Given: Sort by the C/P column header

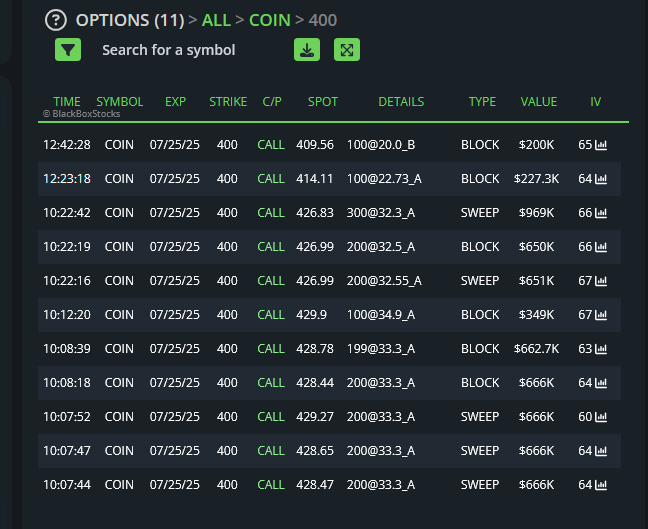Looking at the screenshot, I should tap(272, 102).
